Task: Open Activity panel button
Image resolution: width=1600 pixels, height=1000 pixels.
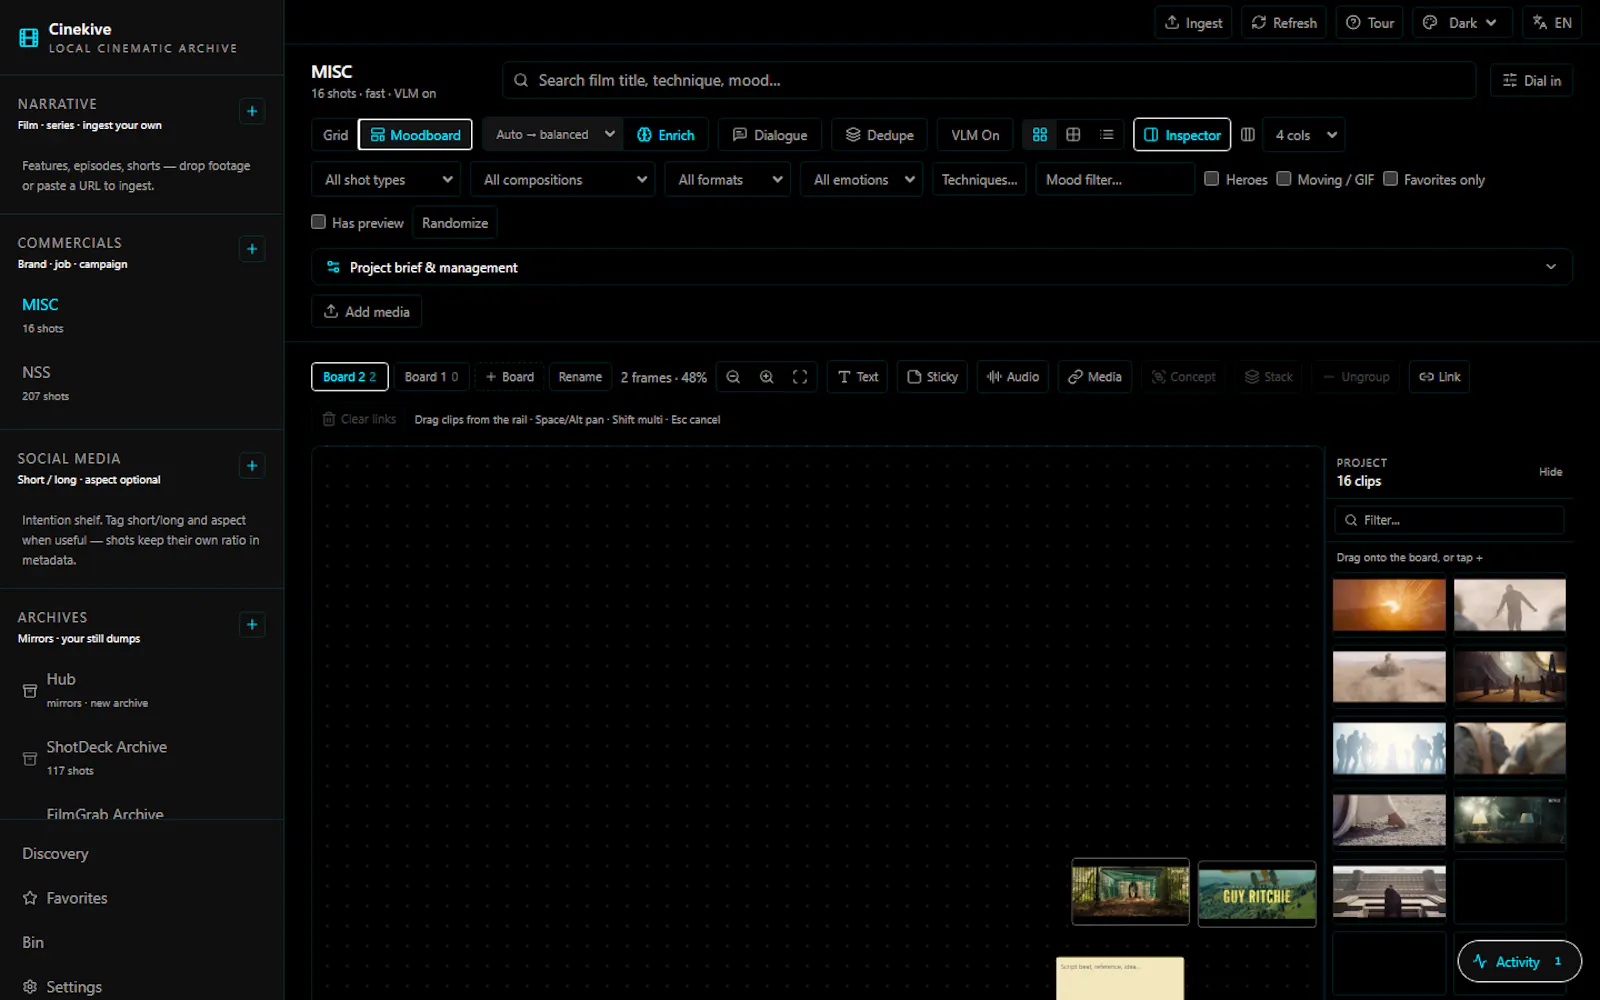Action: click(1519, 961)
